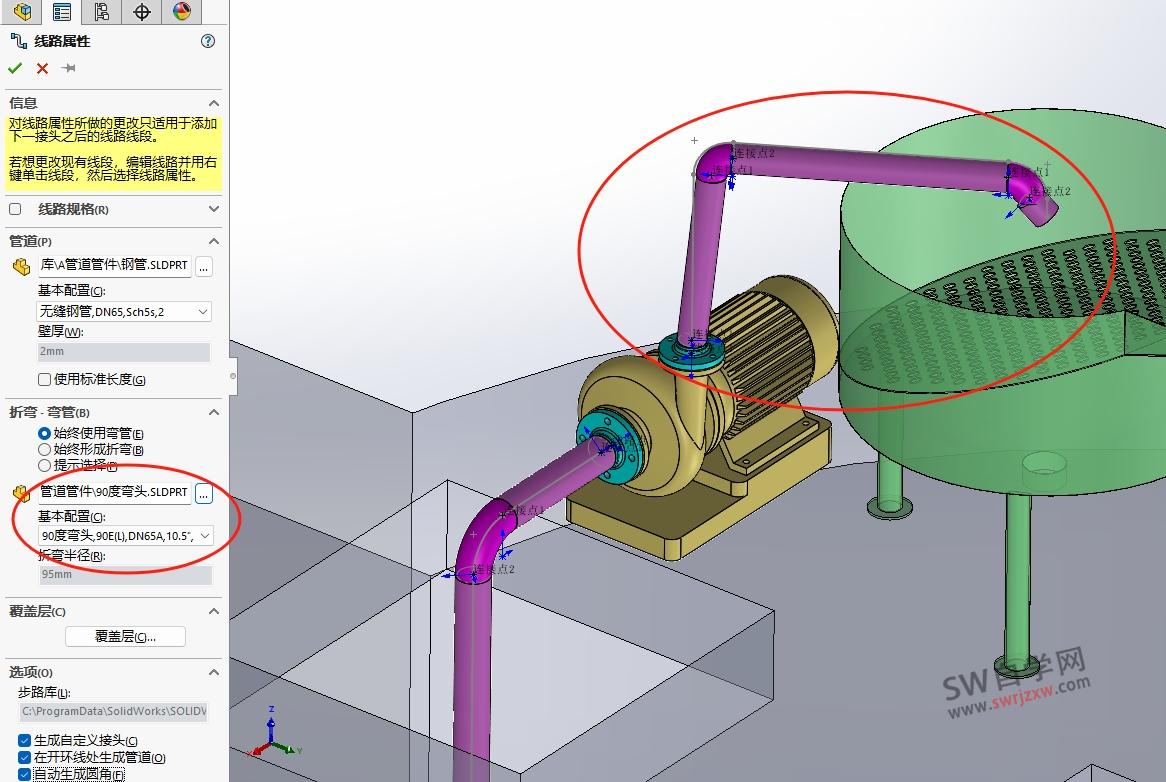Open help via the question mark icon
Image resolution: width=1166 pixels, height=782 pixels.
208,41
